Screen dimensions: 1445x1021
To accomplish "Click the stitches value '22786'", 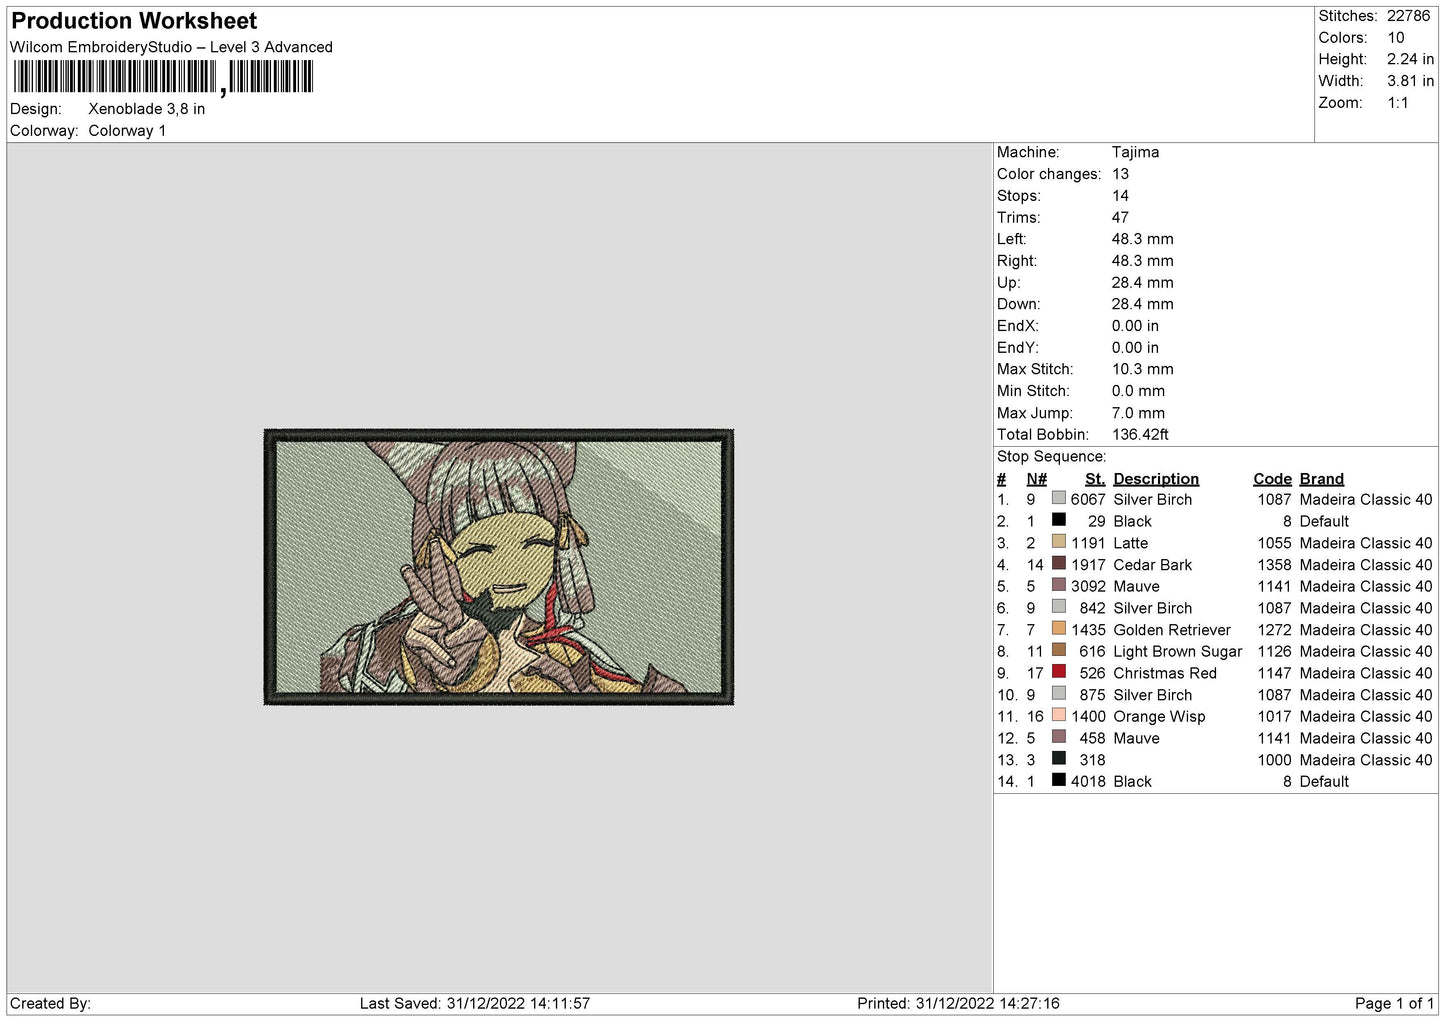I will tap(1408, 16).
